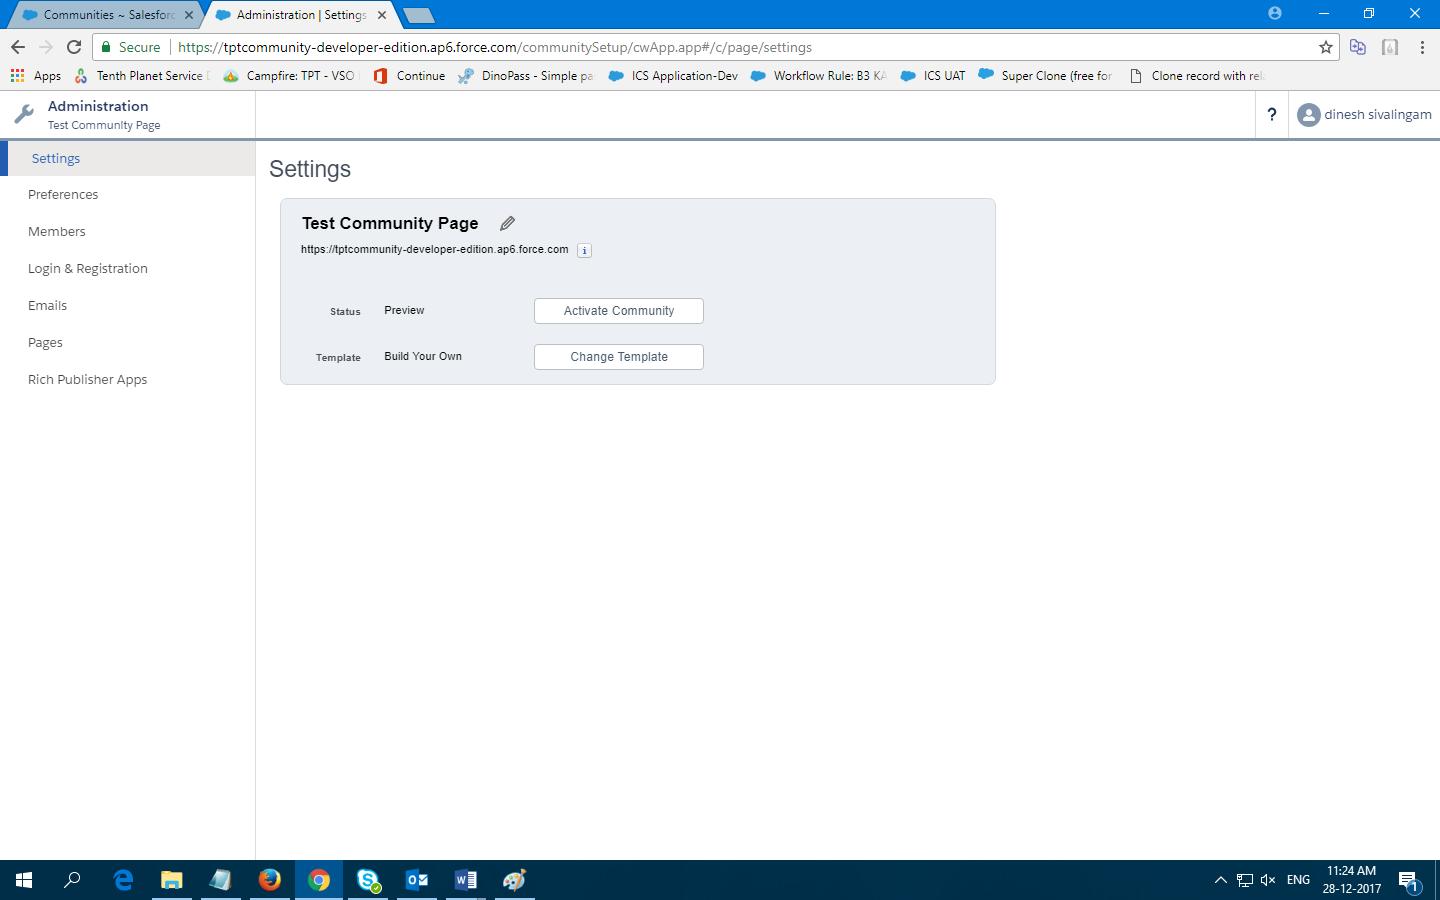Click the browser address bar URL
This screenshot has width=1440, height=900.
coord(495,47)
